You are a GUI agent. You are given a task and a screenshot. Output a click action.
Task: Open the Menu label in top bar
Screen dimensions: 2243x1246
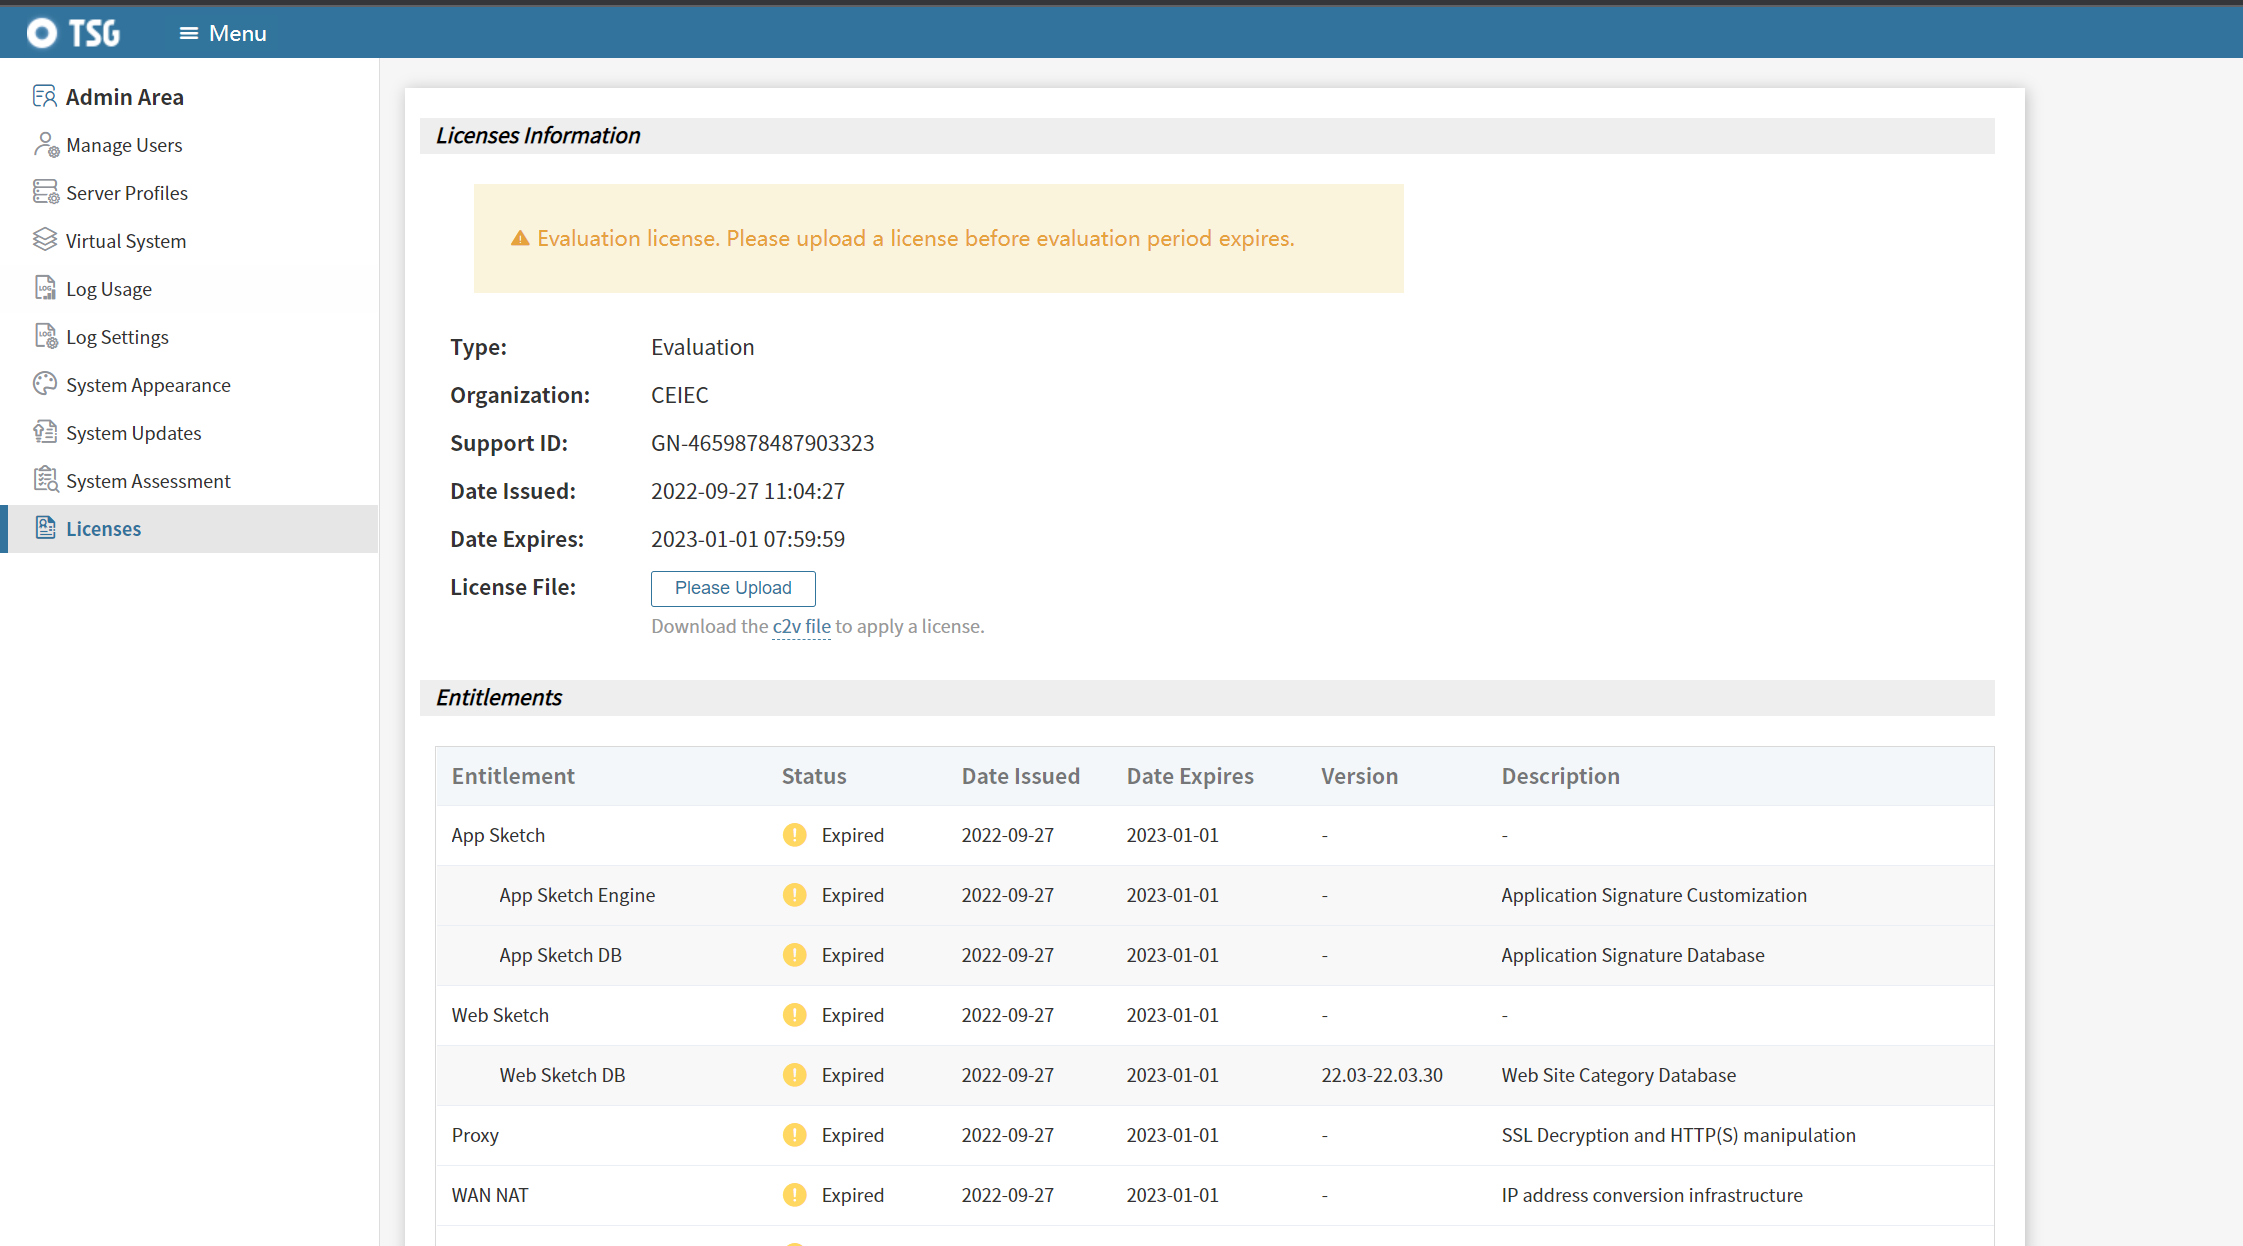238,33
